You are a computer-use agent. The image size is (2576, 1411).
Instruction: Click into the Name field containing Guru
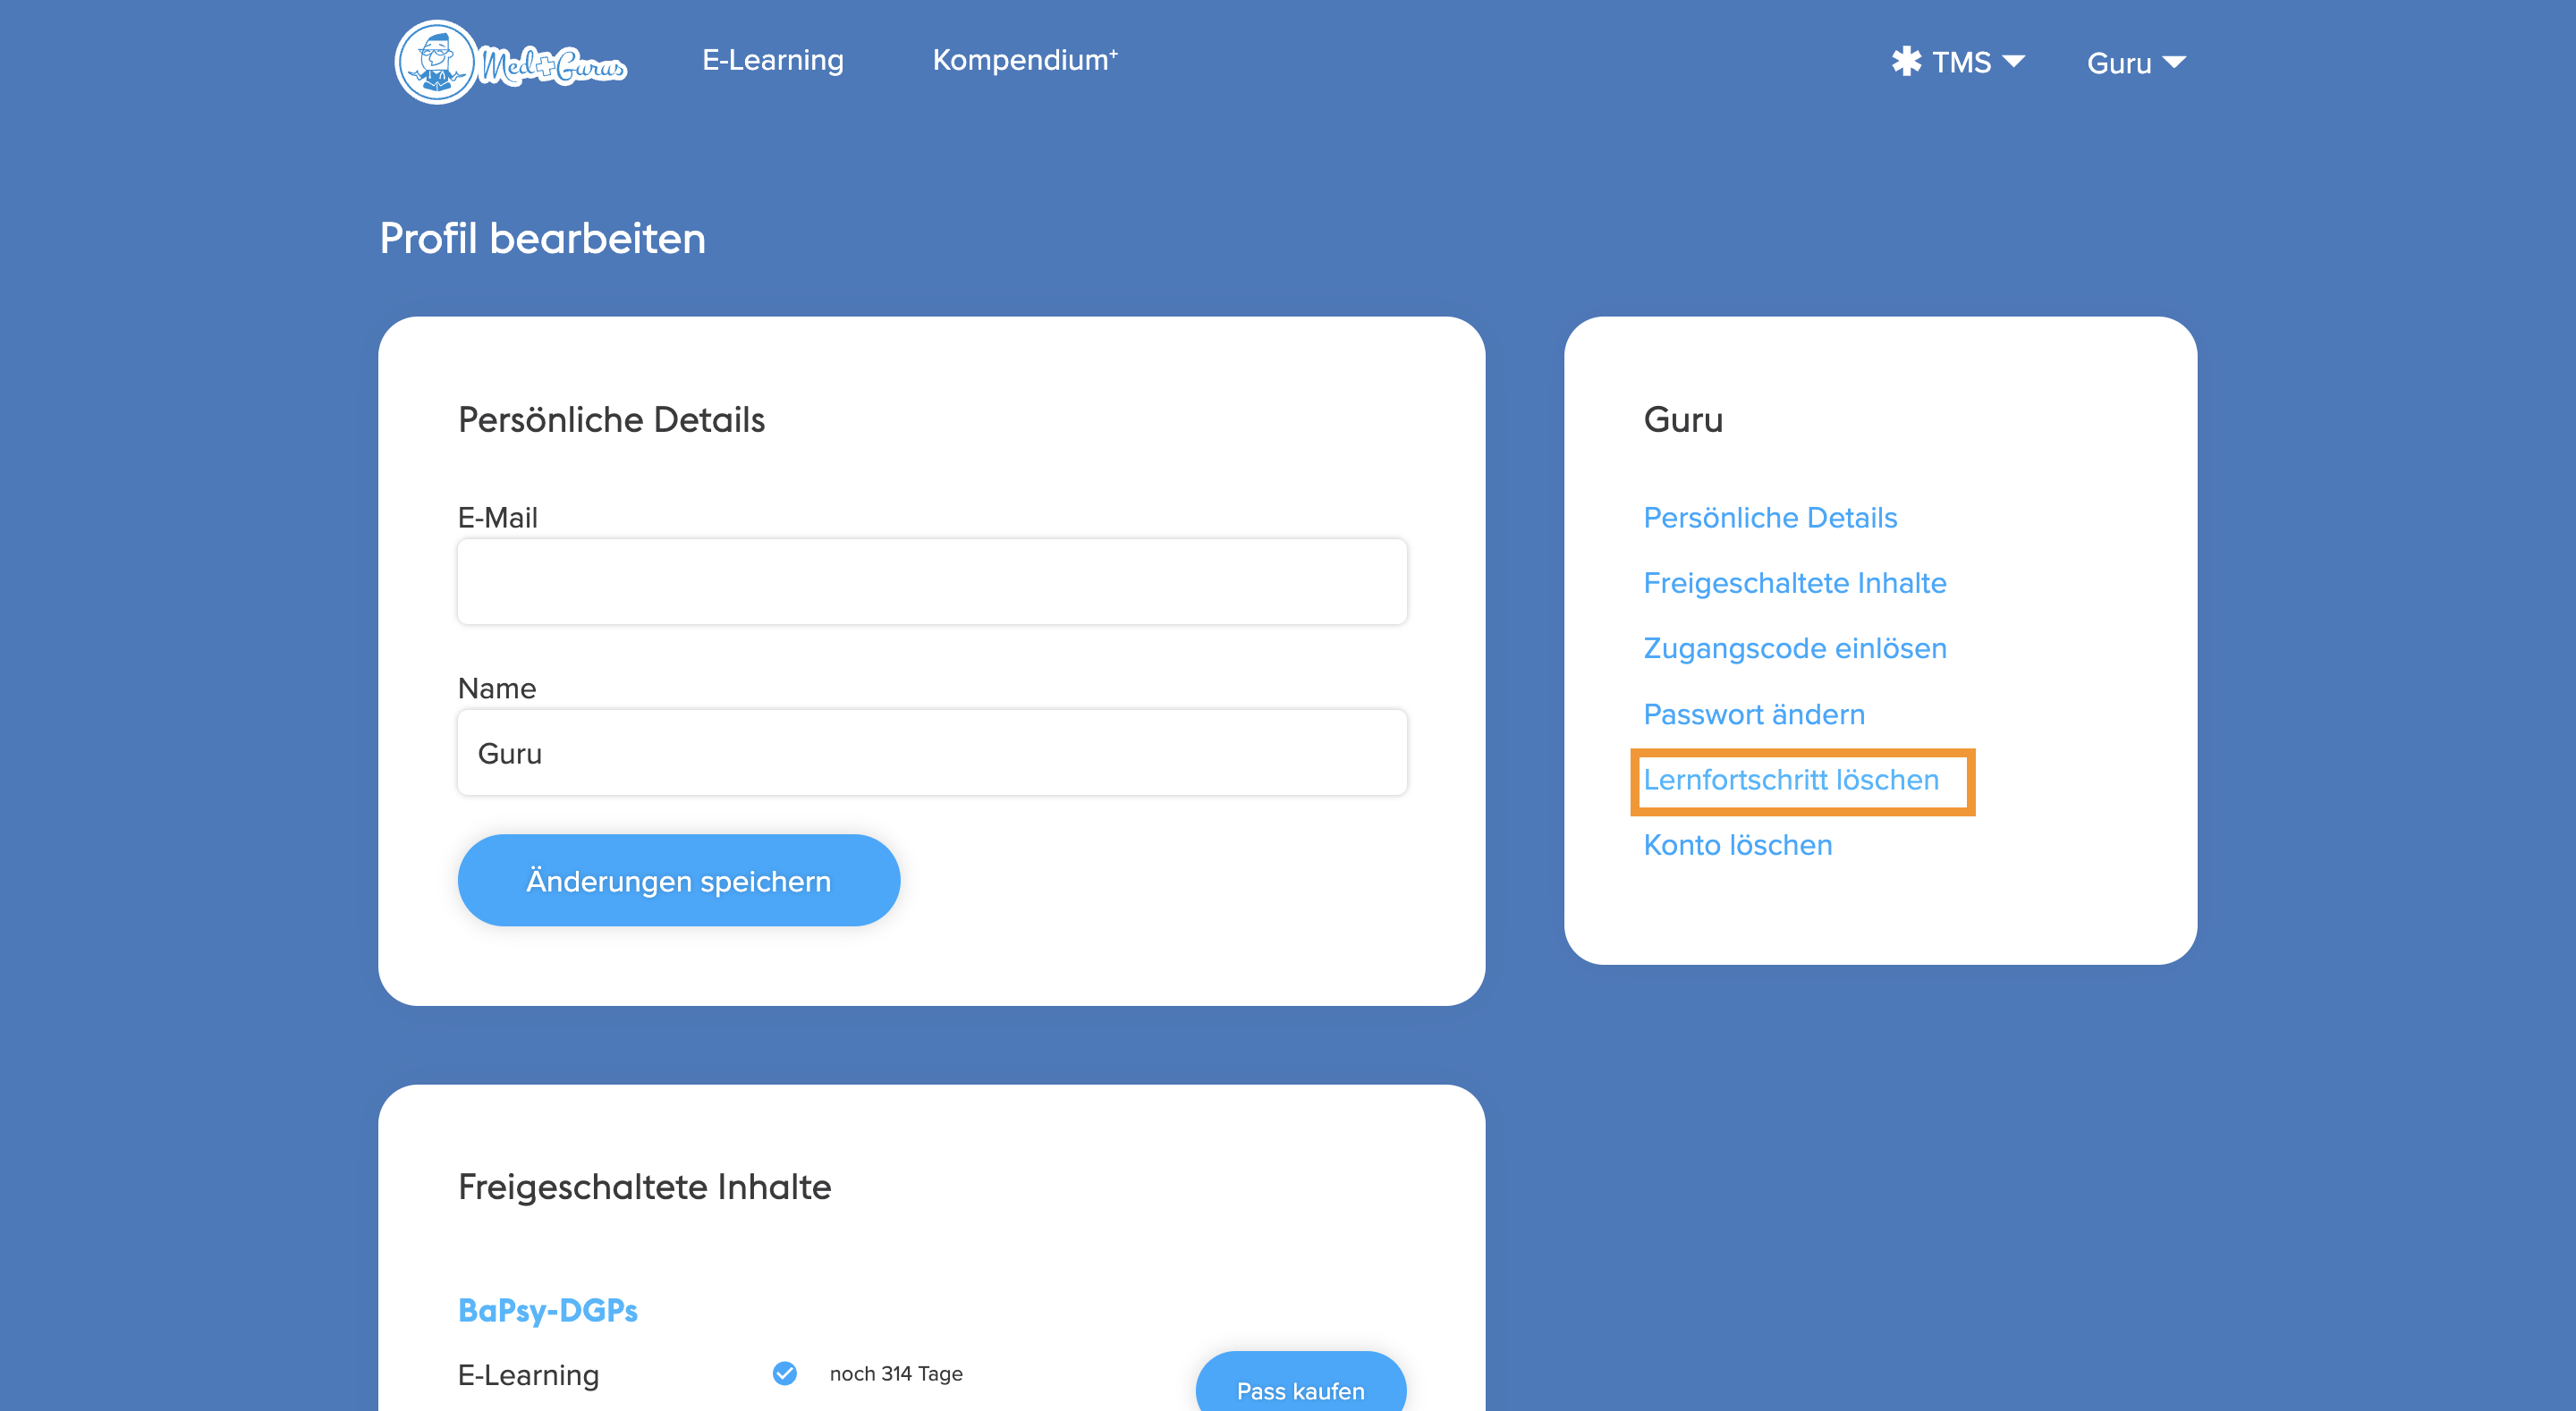tap(931, 753)
